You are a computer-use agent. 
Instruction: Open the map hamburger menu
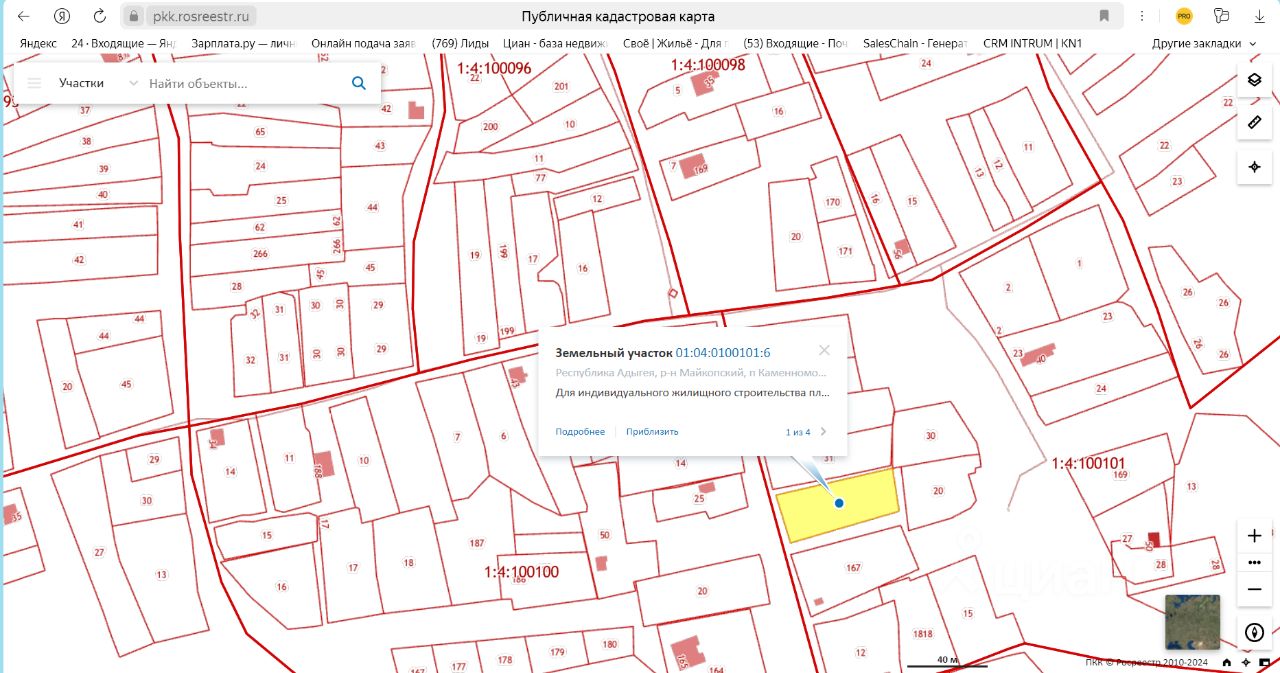[34, 83]
